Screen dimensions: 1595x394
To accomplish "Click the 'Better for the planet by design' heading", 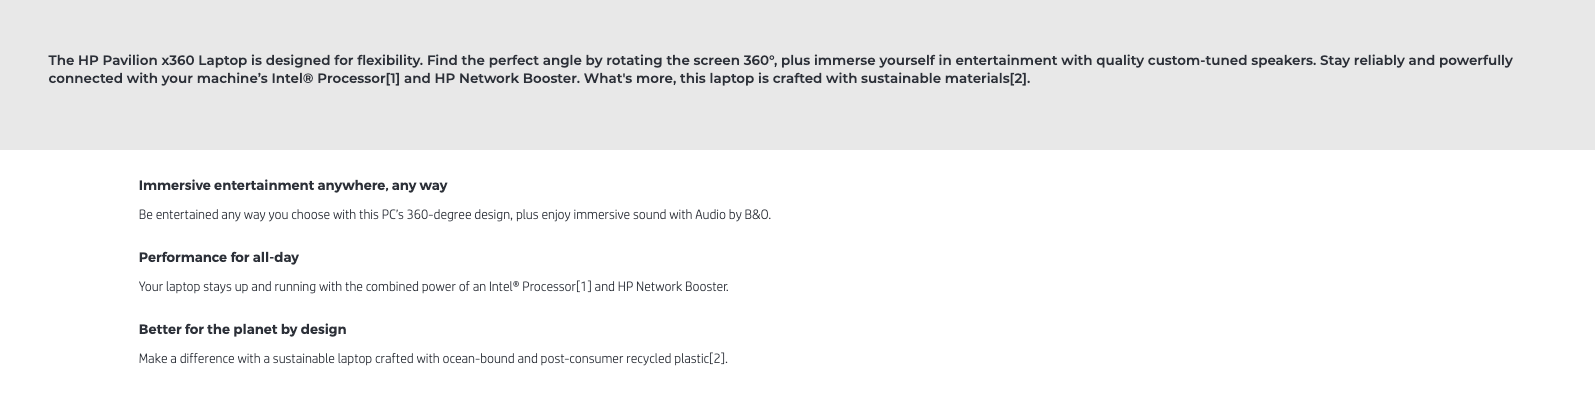I will 242,329.
